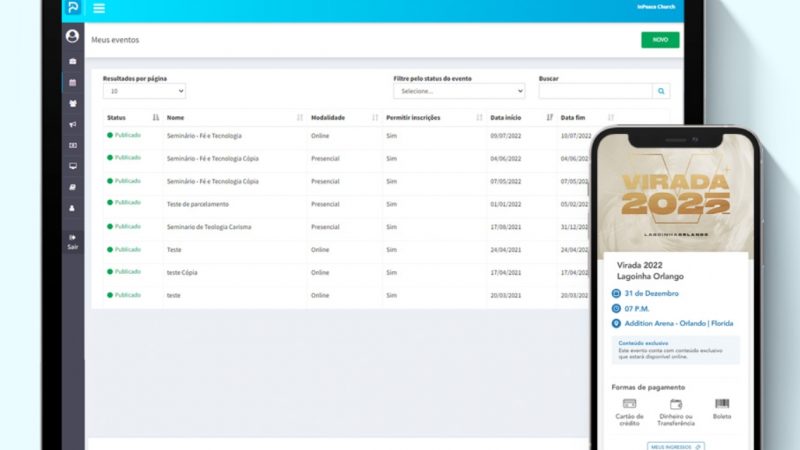
Task: Open the Filtre pelo status dropdown
Action: 458,91
